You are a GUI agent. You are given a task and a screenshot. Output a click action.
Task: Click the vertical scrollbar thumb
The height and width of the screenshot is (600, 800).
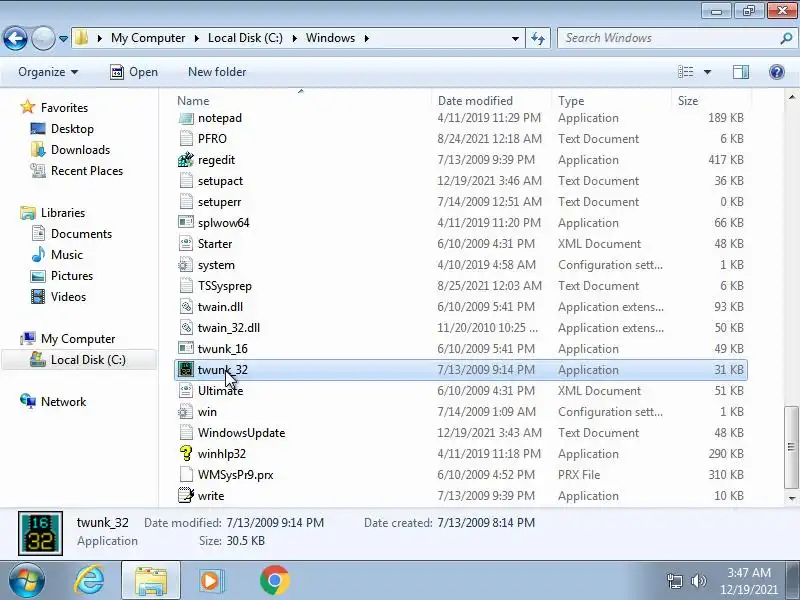click(791, 447)
